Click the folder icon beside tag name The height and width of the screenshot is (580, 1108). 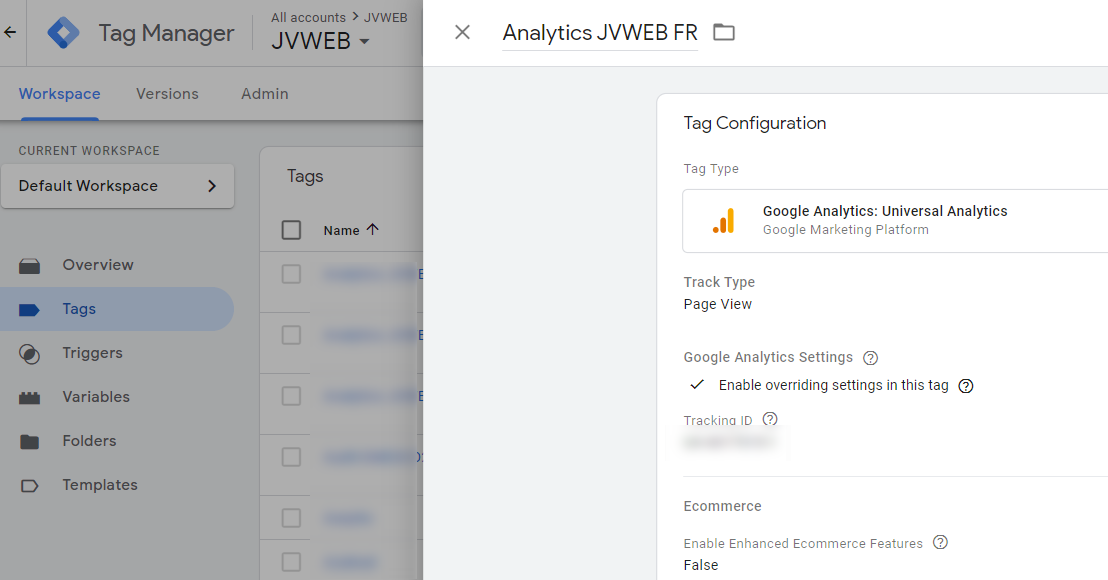(x=724, y=32)
